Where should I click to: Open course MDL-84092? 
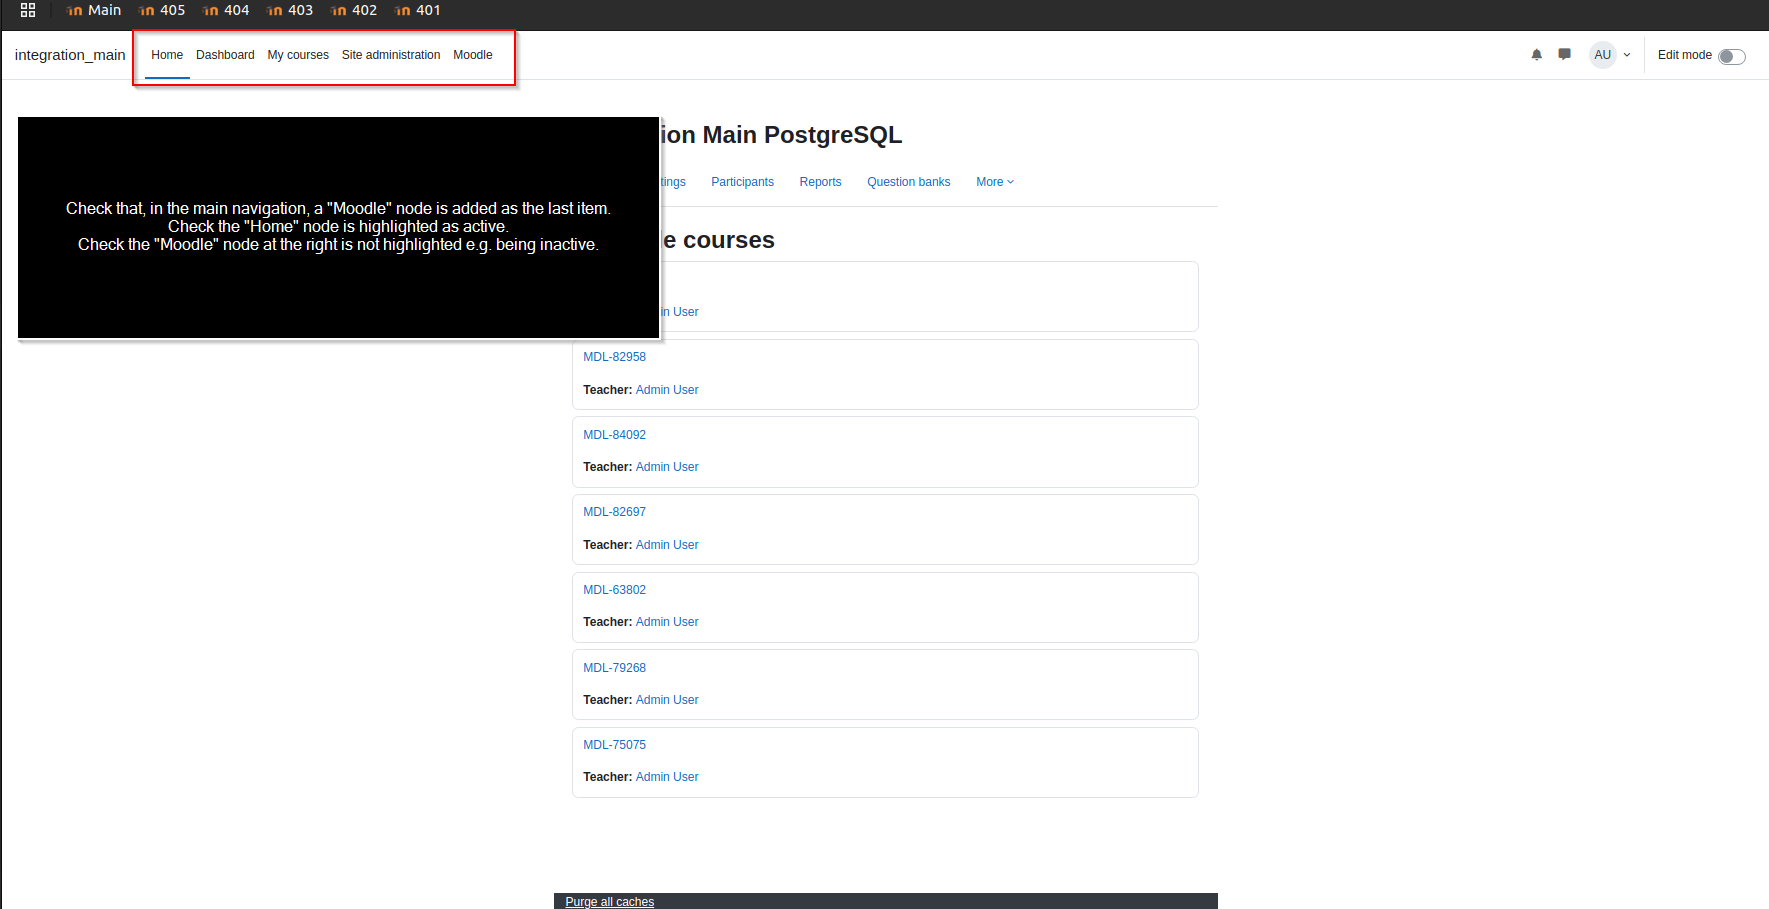point(614,435)
